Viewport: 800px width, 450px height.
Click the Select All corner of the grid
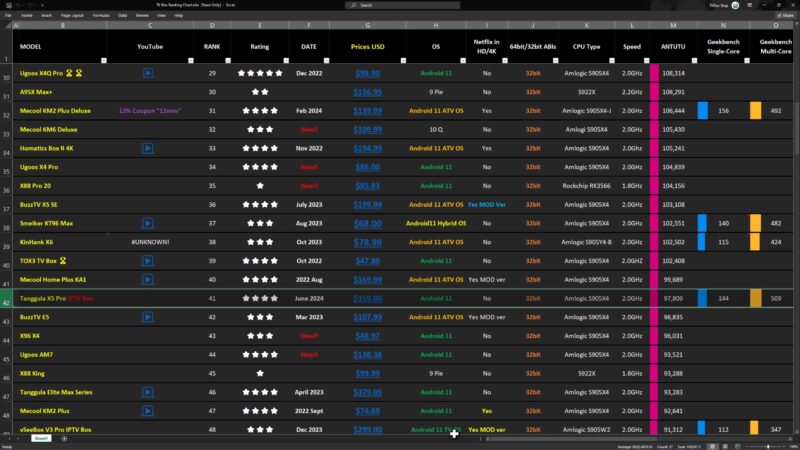(6, 25)
